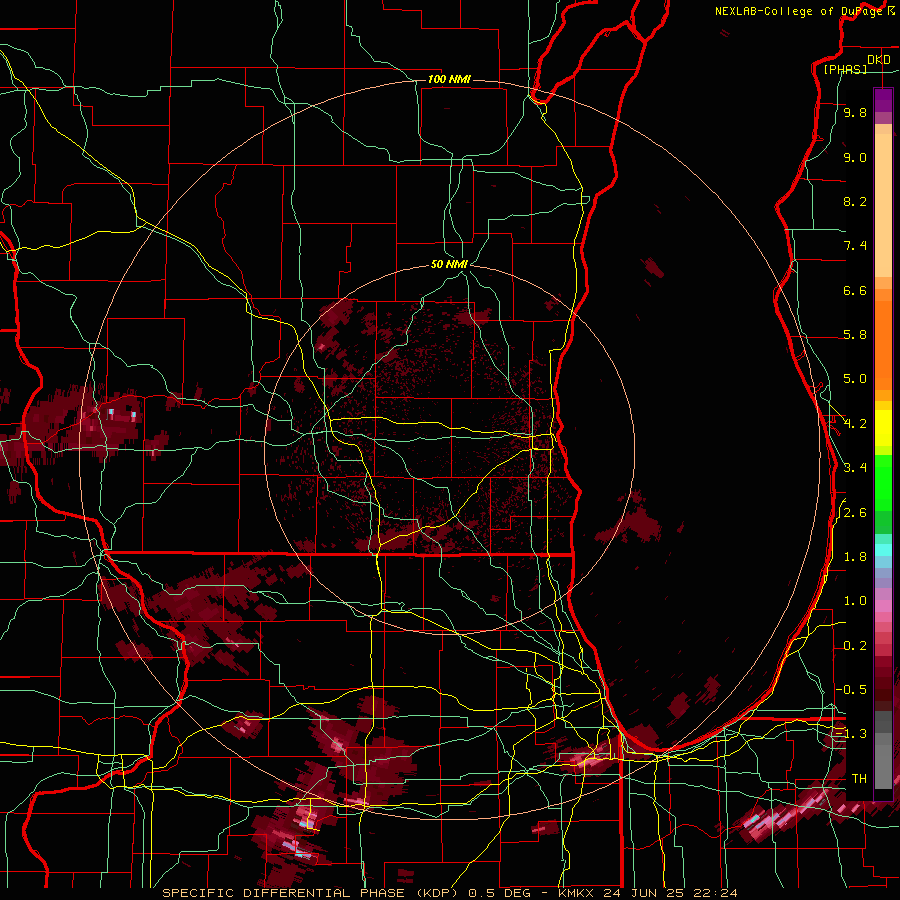
Task: Click the 50 NMI range ring label
Action: [x=449, y=264]
